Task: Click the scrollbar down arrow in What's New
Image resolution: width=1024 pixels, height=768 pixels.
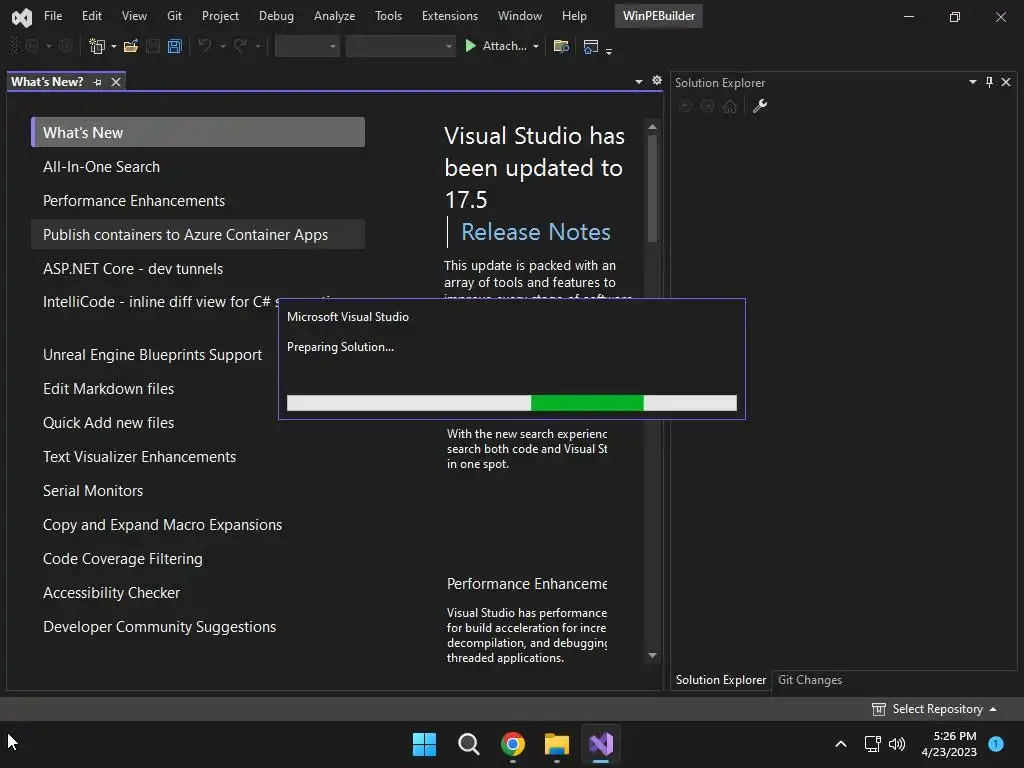Action: (652, 655)
